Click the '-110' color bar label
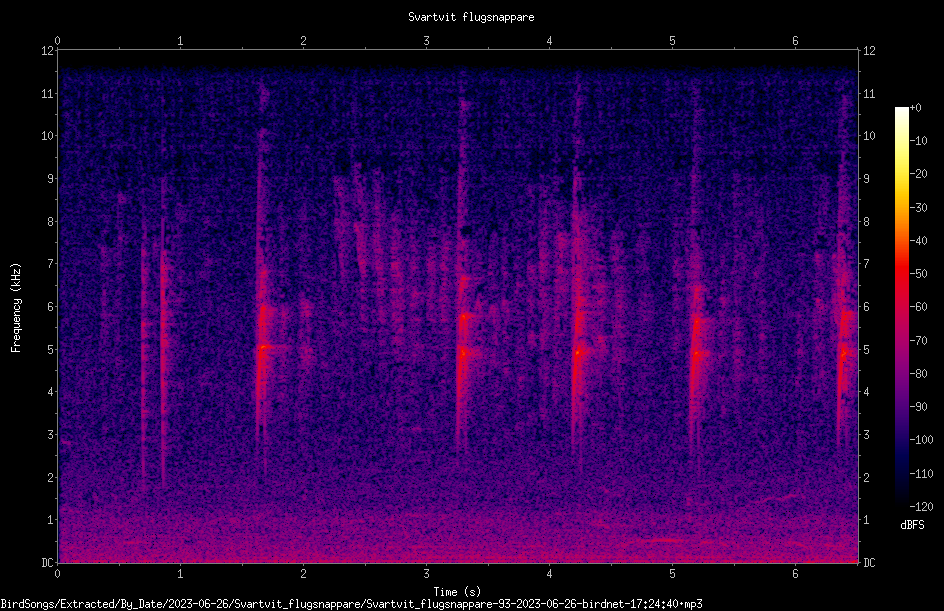944x611 pixels. pyautogui.click(x=921, y=474)
